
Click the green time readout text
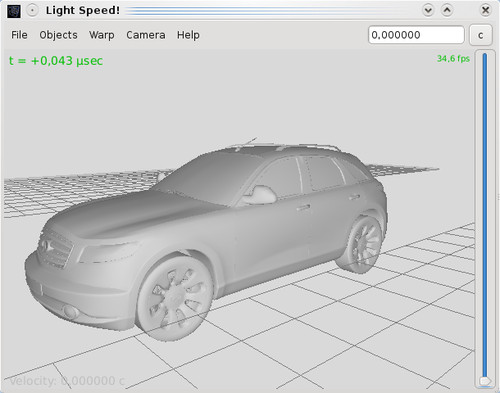click(56, 61)
